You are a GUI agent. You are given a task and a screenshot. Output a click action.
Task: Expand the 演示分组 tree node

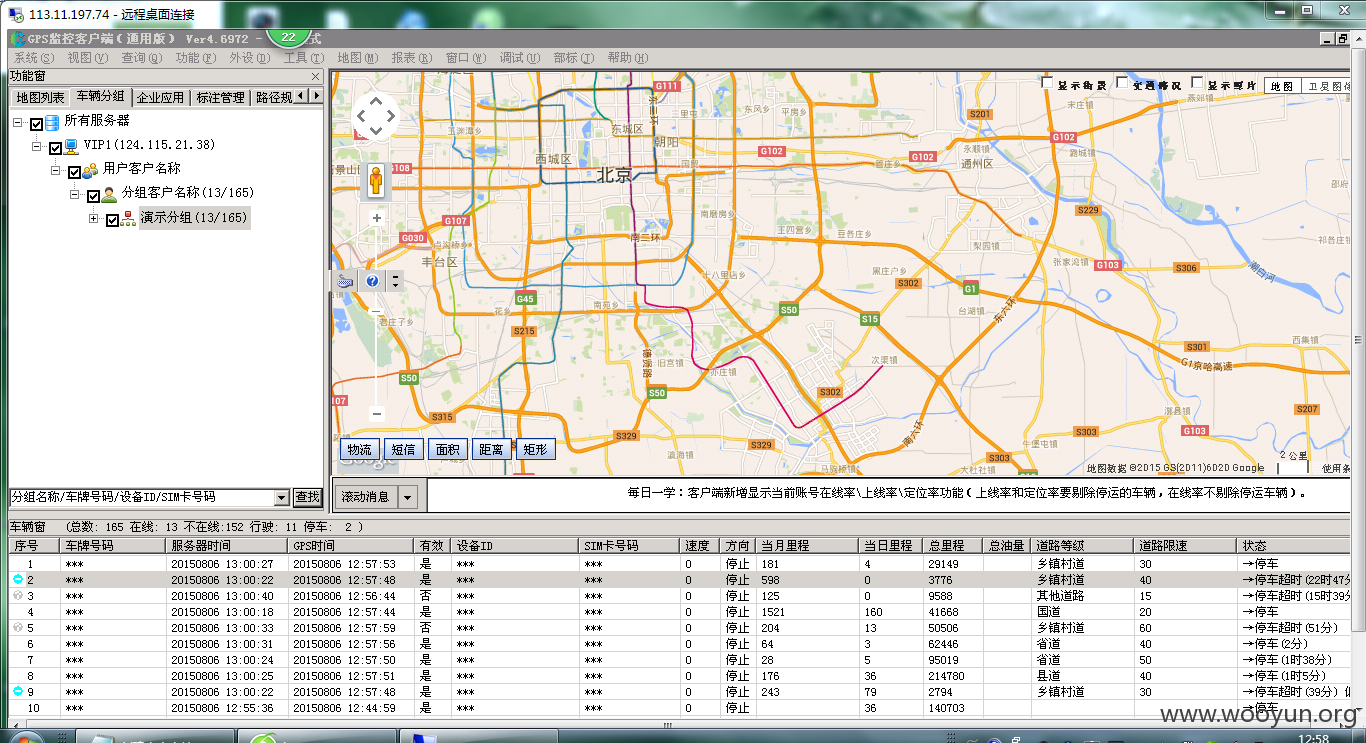pos(94,218)
